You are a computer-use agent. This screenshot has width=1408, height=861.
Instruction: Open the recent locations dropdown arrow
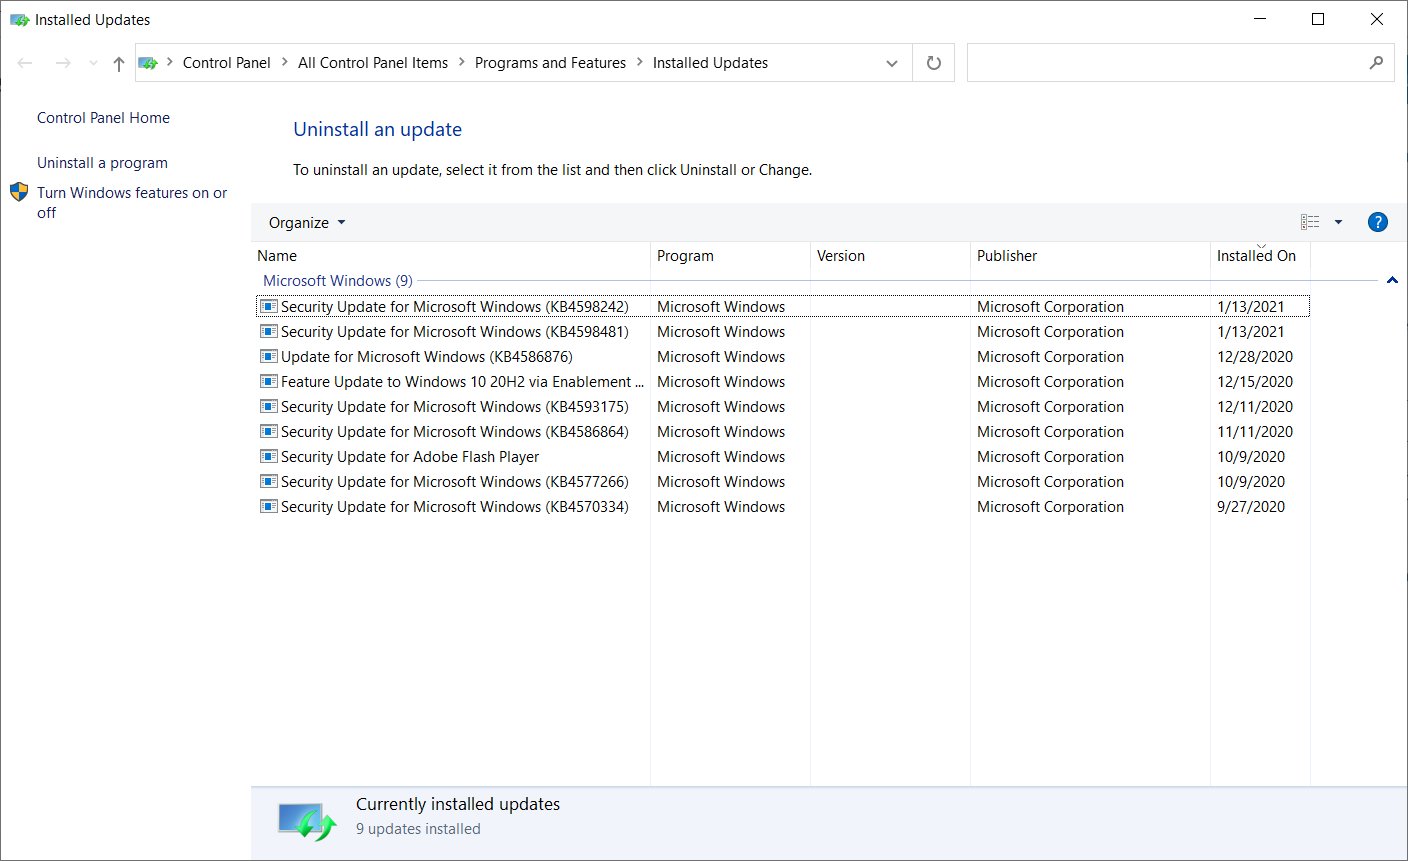point(93,63)
